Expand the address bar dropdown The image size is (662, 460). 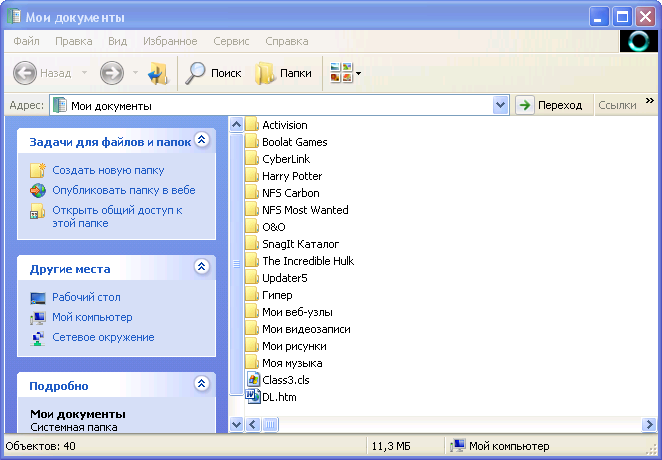[500, 105]
